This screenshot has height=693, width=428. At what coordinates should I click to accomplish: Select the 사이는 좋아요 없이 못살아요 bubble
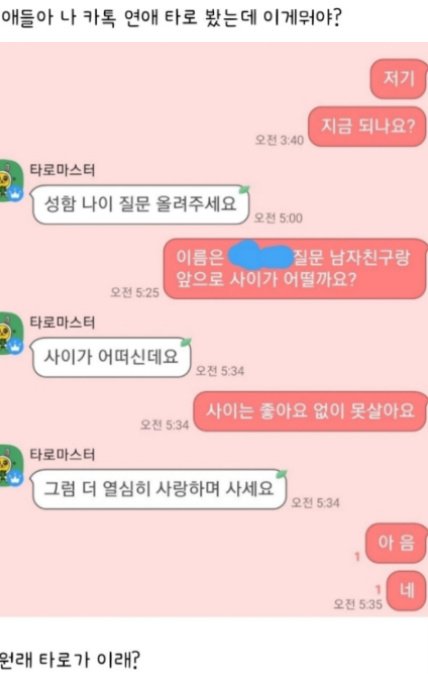click(310, 411)
